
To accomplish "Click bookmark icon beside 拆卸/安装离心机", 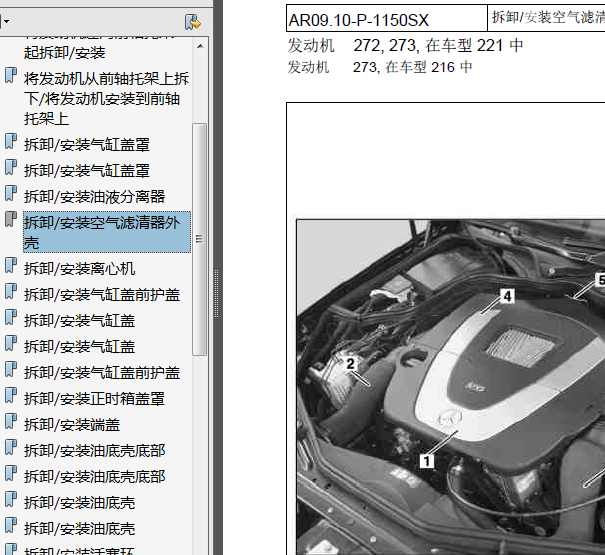I will pos(11,266).
